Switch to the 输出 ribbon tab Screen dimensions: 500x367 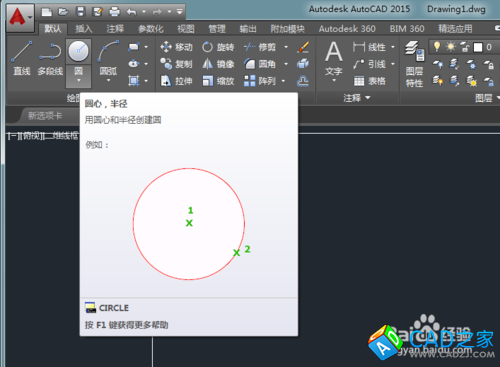[x=248, y=29]
